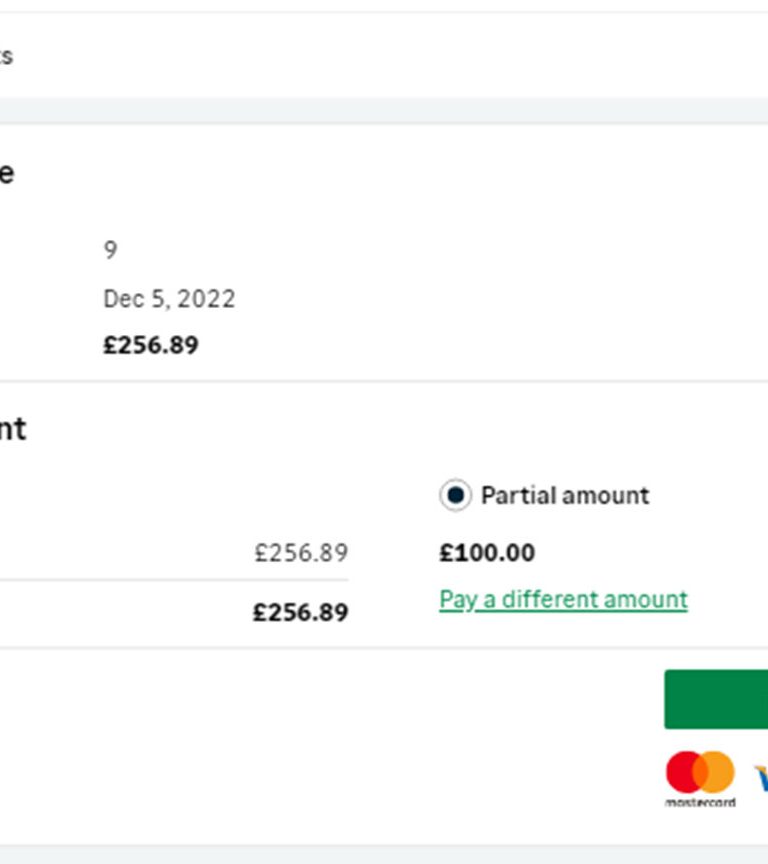Click the Mastercard logo icon

[700, 772]
